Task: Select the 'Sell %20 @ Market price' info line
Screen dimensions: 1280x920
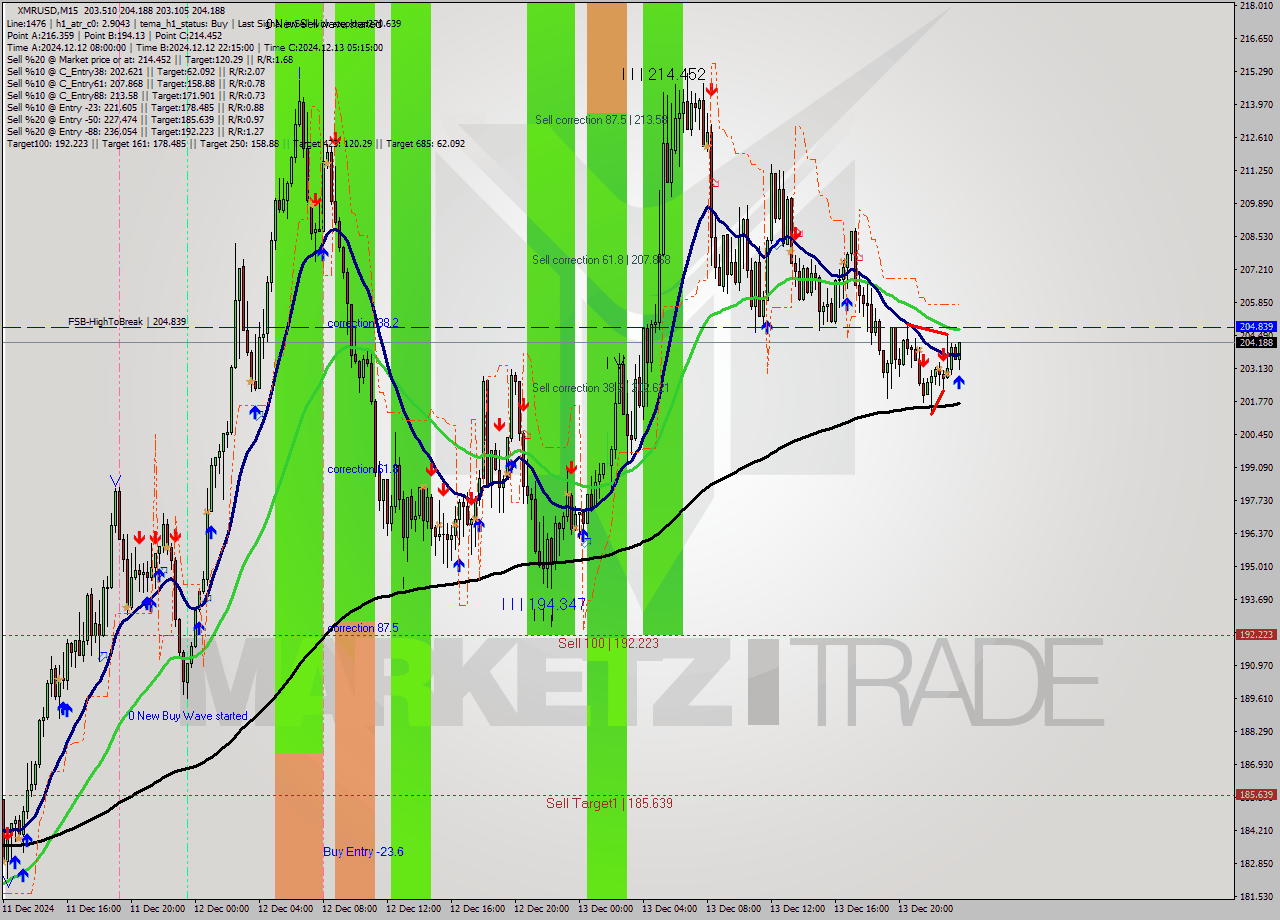Action: (x=149, y=59)
